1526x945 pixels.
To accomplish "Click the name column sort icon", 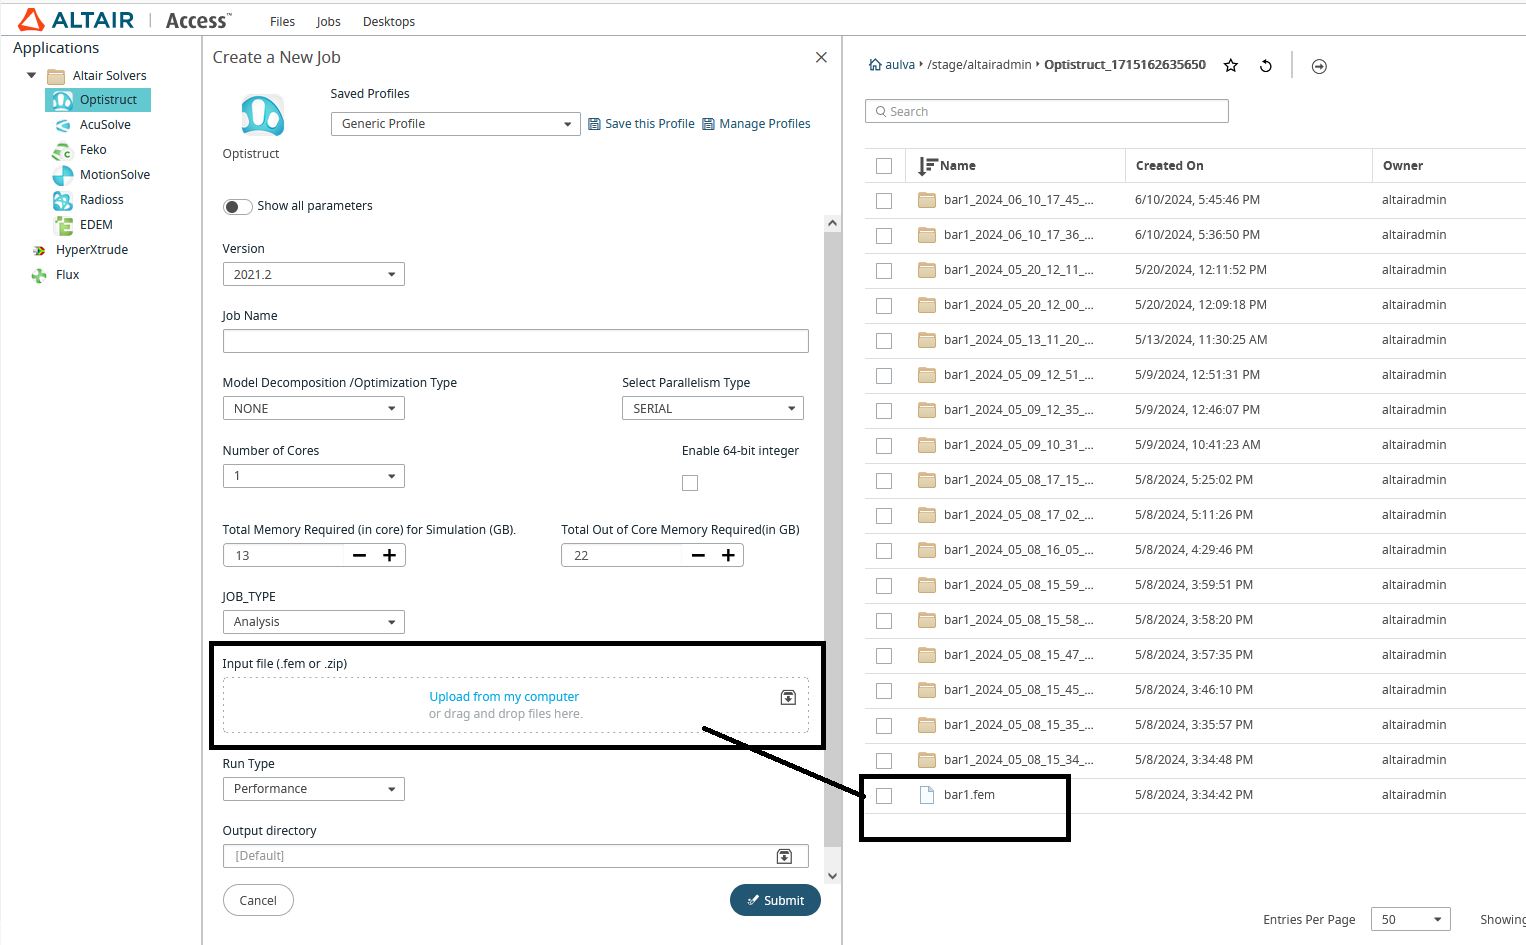I will (927, 166).
